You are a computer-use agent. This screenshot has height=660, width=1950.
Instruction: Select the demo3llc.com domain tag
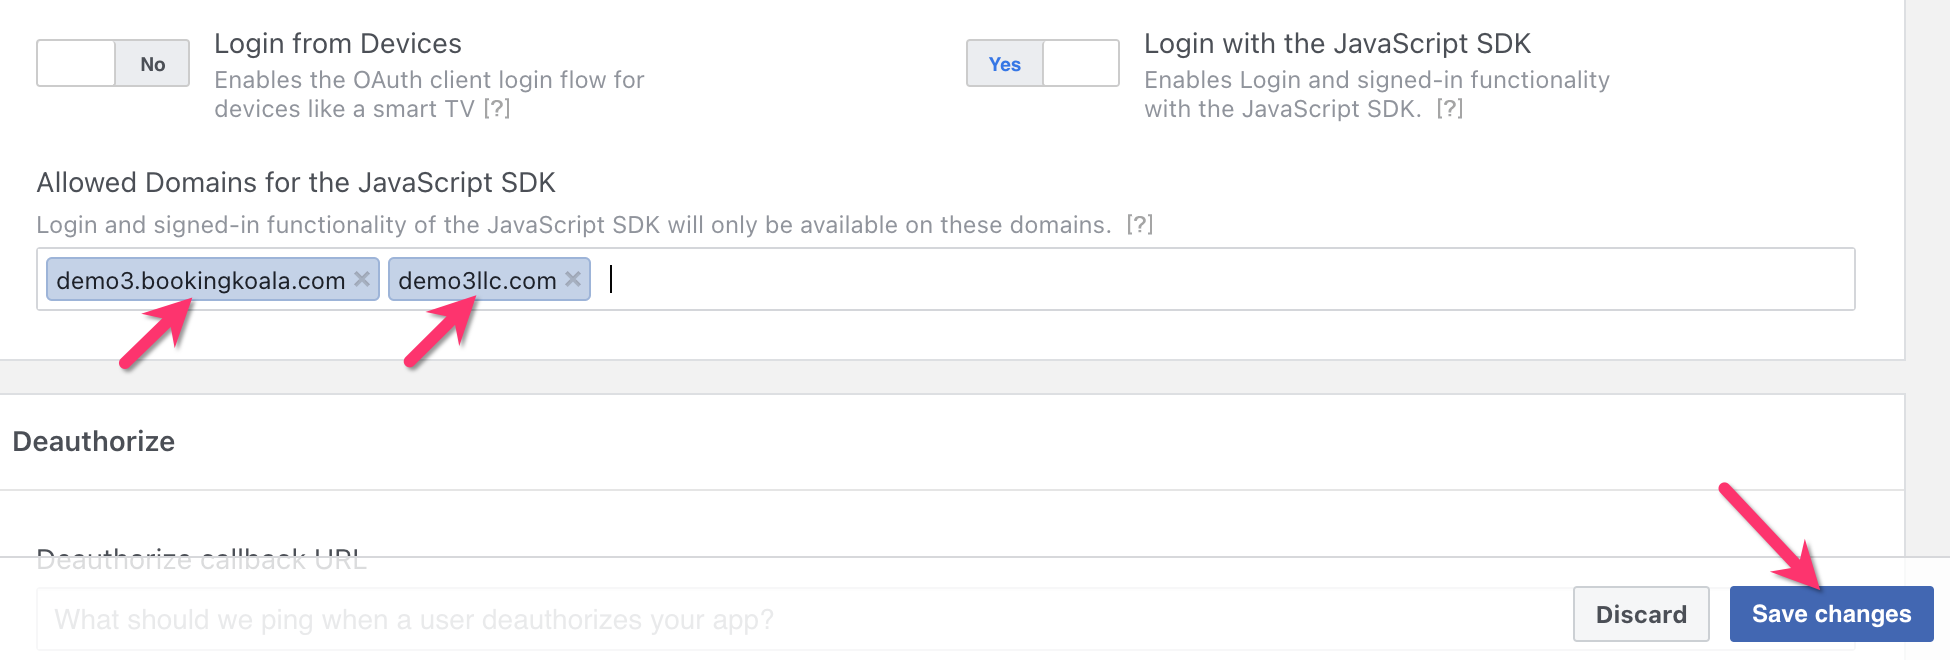click(477, 281)
